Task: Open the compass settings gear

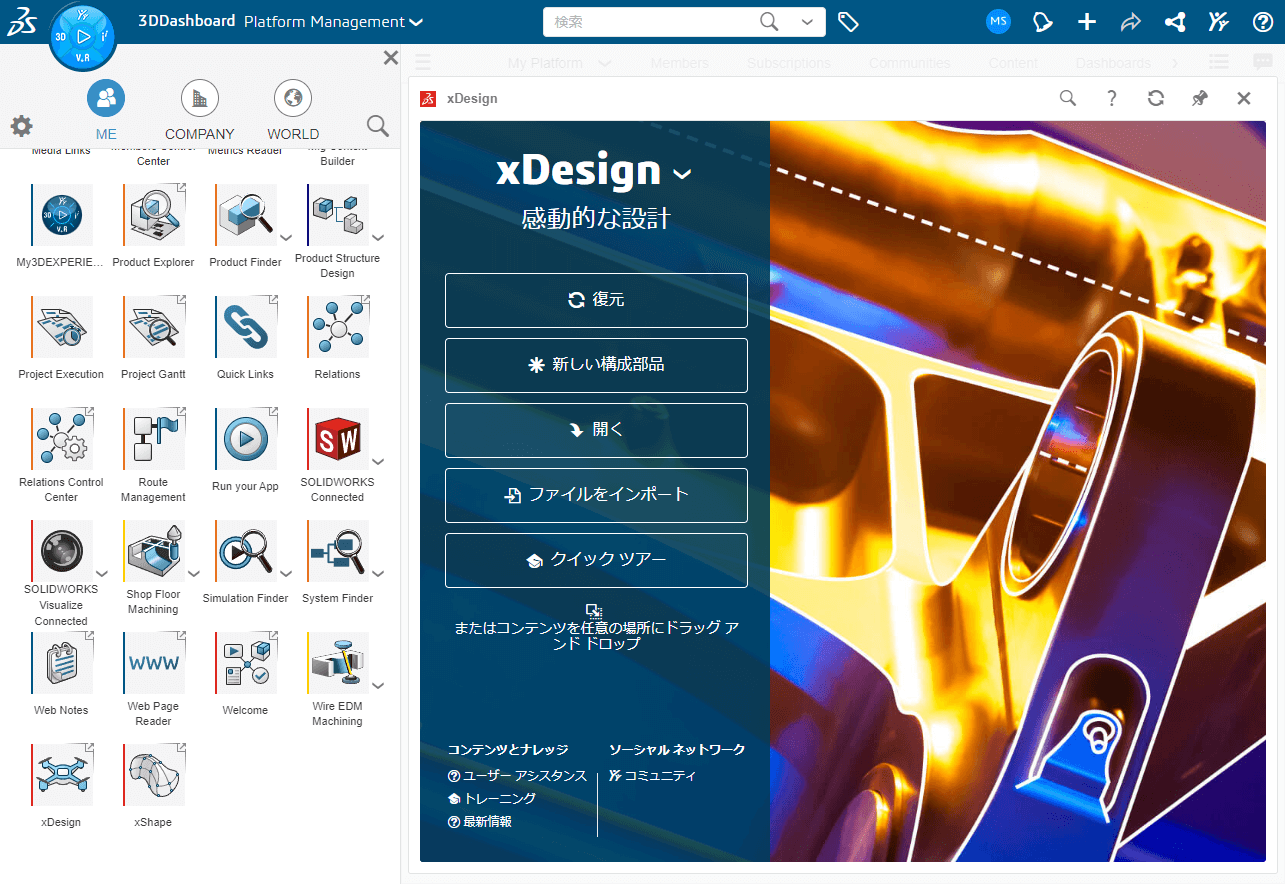Action: tap(21, 126)
